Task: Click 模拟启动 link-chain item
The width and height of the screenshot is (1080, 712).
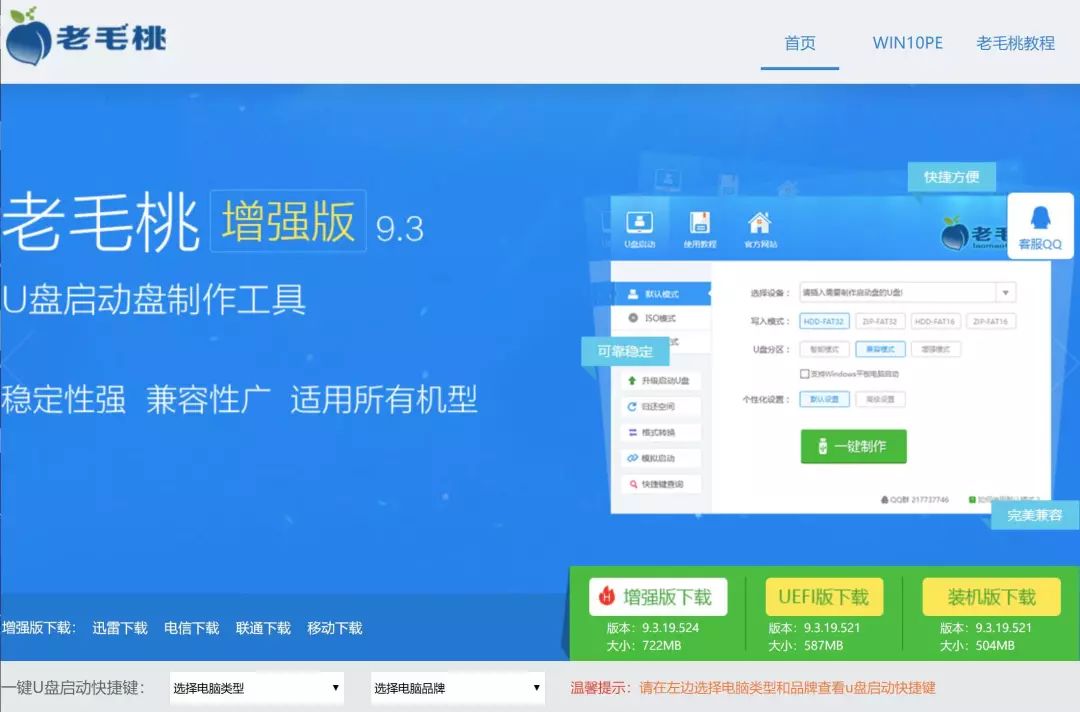Action: (x=659, y=458)
